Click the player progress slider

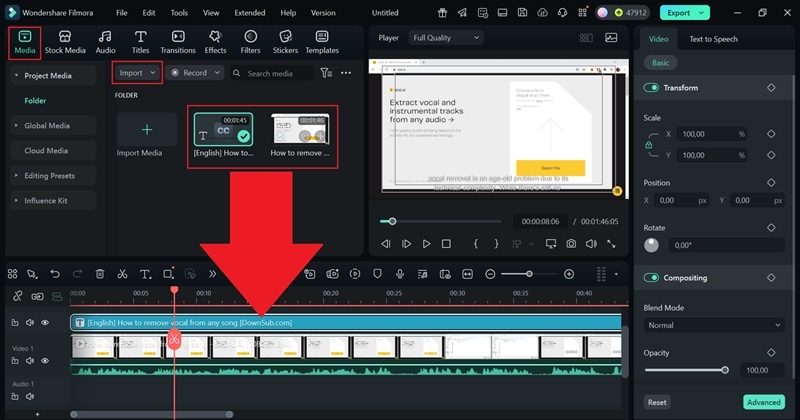pyautogui.click(x=441, y=221)
